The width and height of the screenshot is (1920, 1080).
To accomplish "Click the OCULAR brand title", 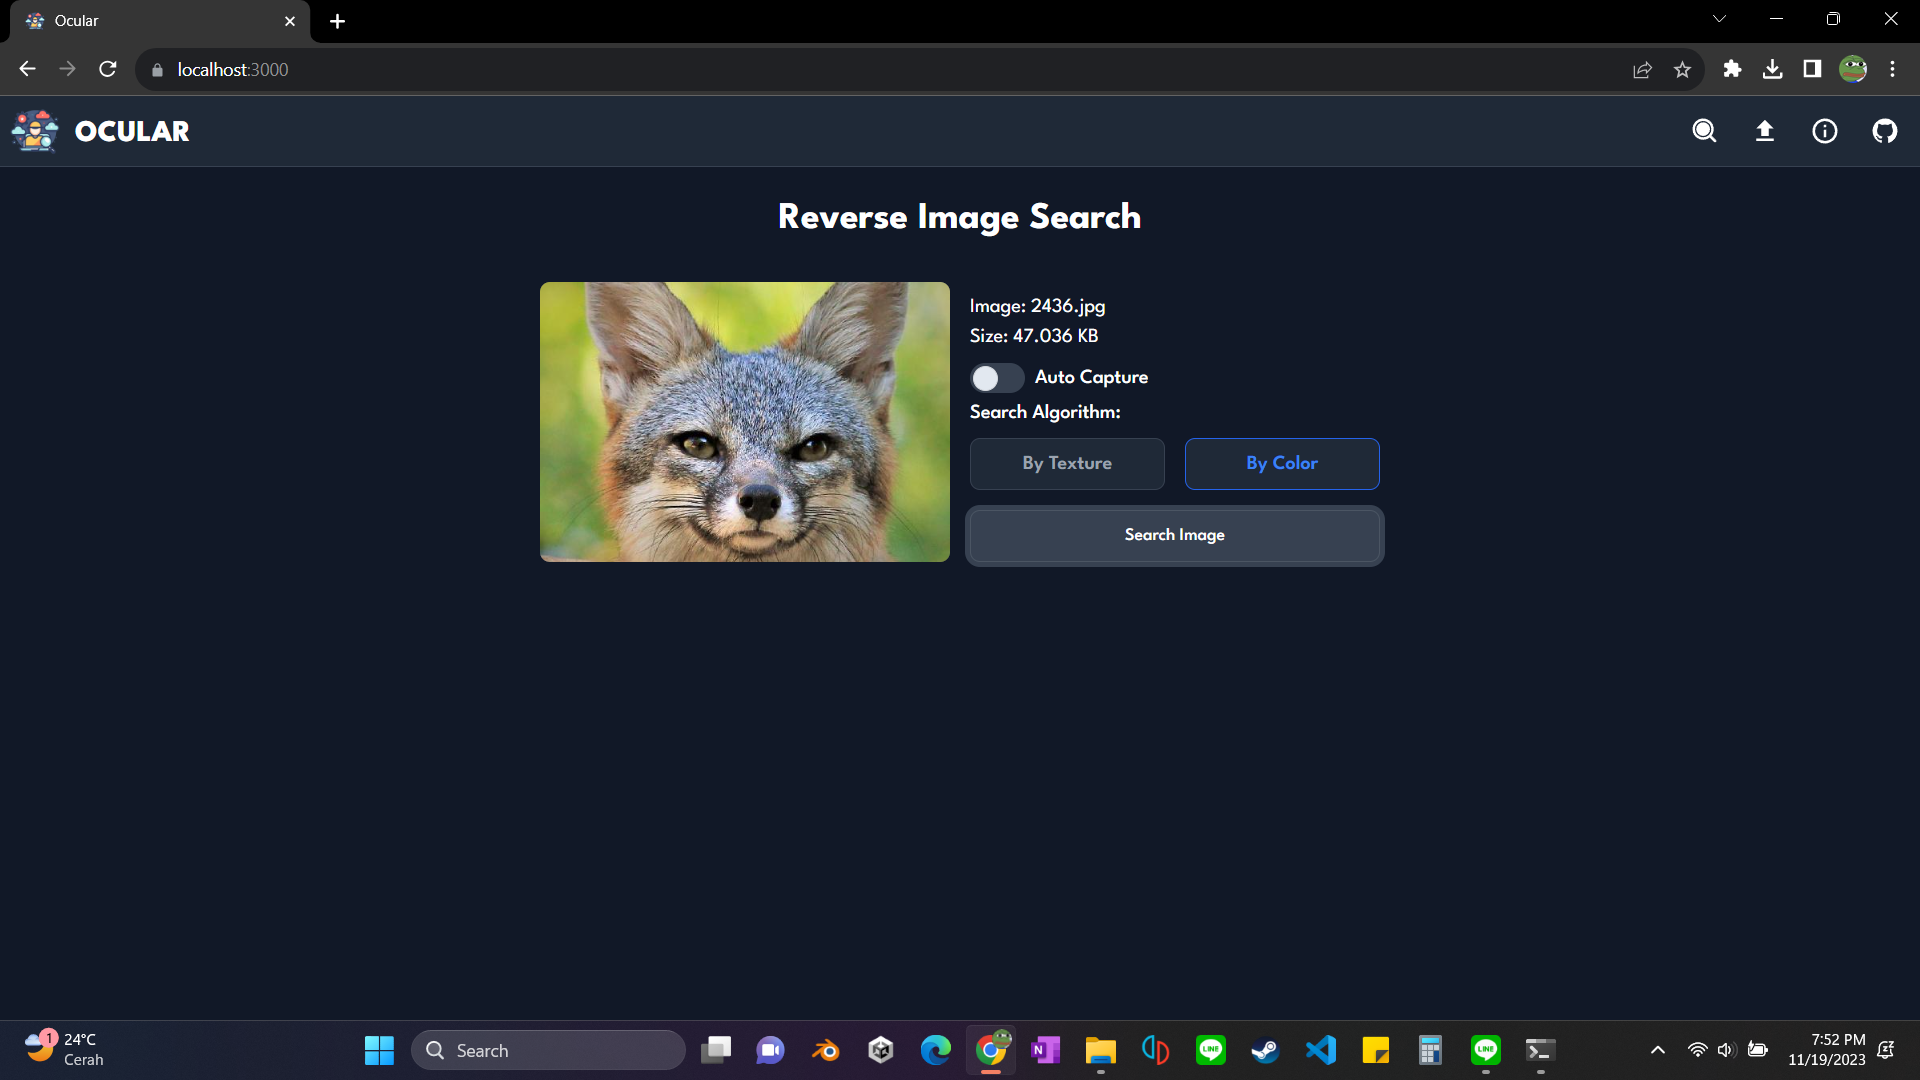I will pyautogui.click(x=132, y=131).
